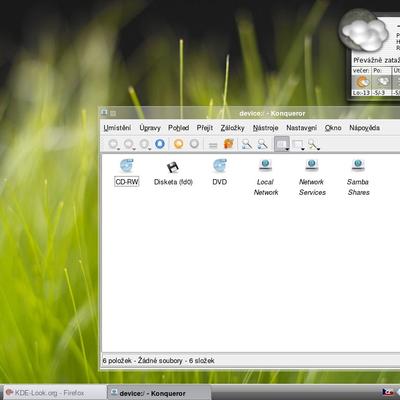The height and width of the screenshot is (400, 400).
Task: Open the Přejít menu
Action: click(x=205, y=128)
